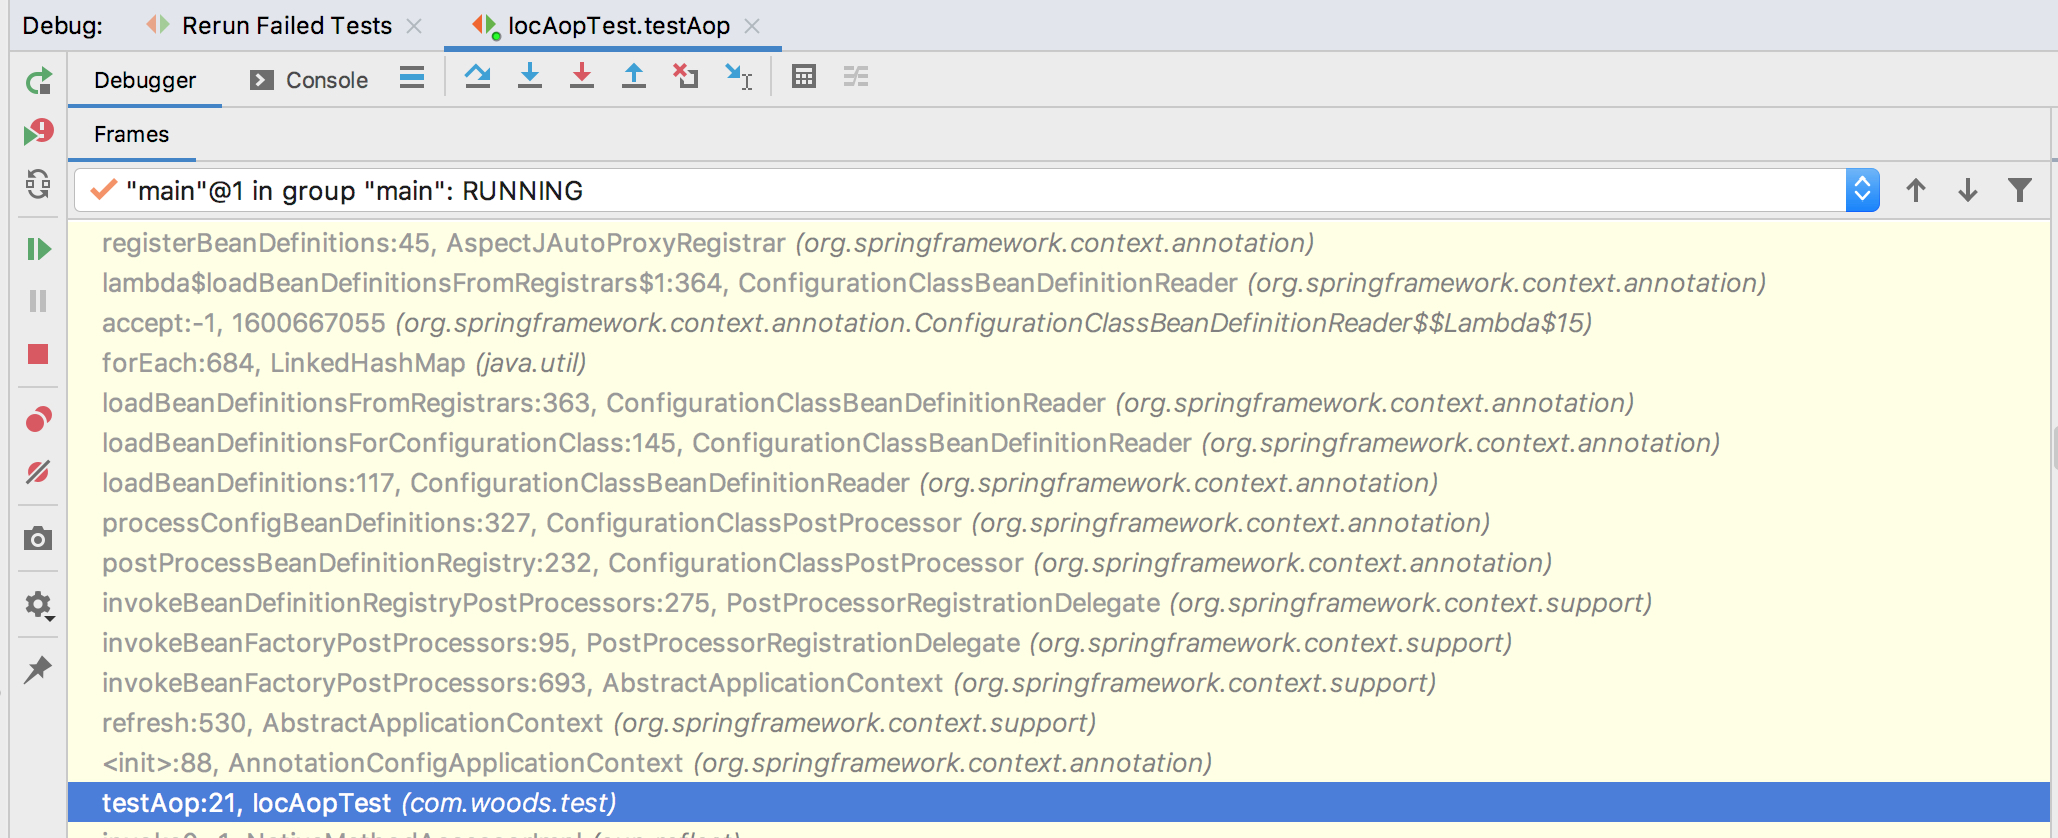Click thread combo box showing main RUNNING
Viewport: 2058px width, 838px height.
977,190
